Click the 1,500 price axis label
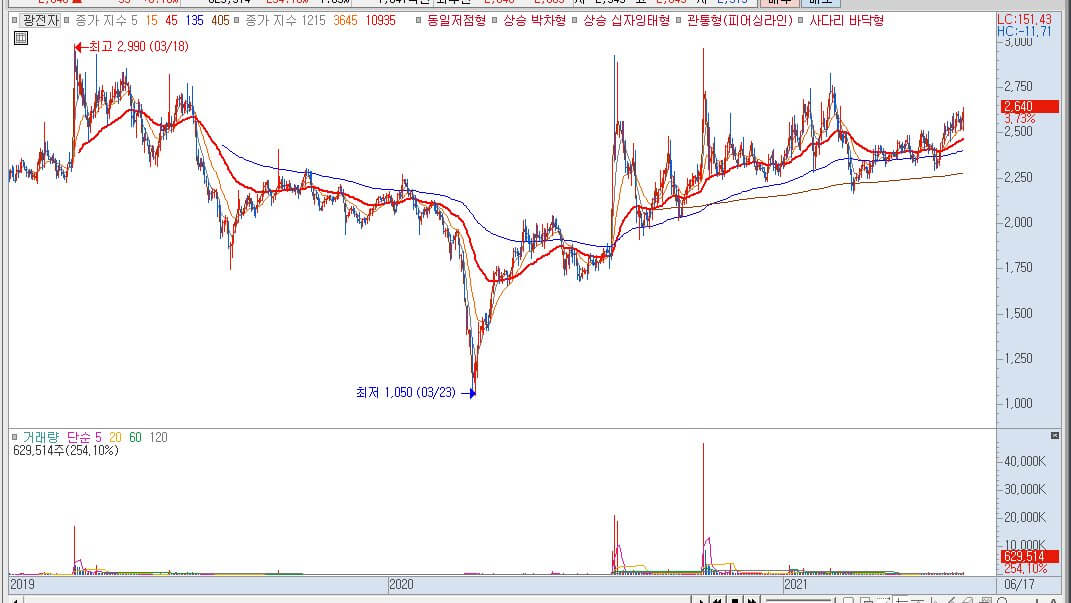 pos(1018,313)
